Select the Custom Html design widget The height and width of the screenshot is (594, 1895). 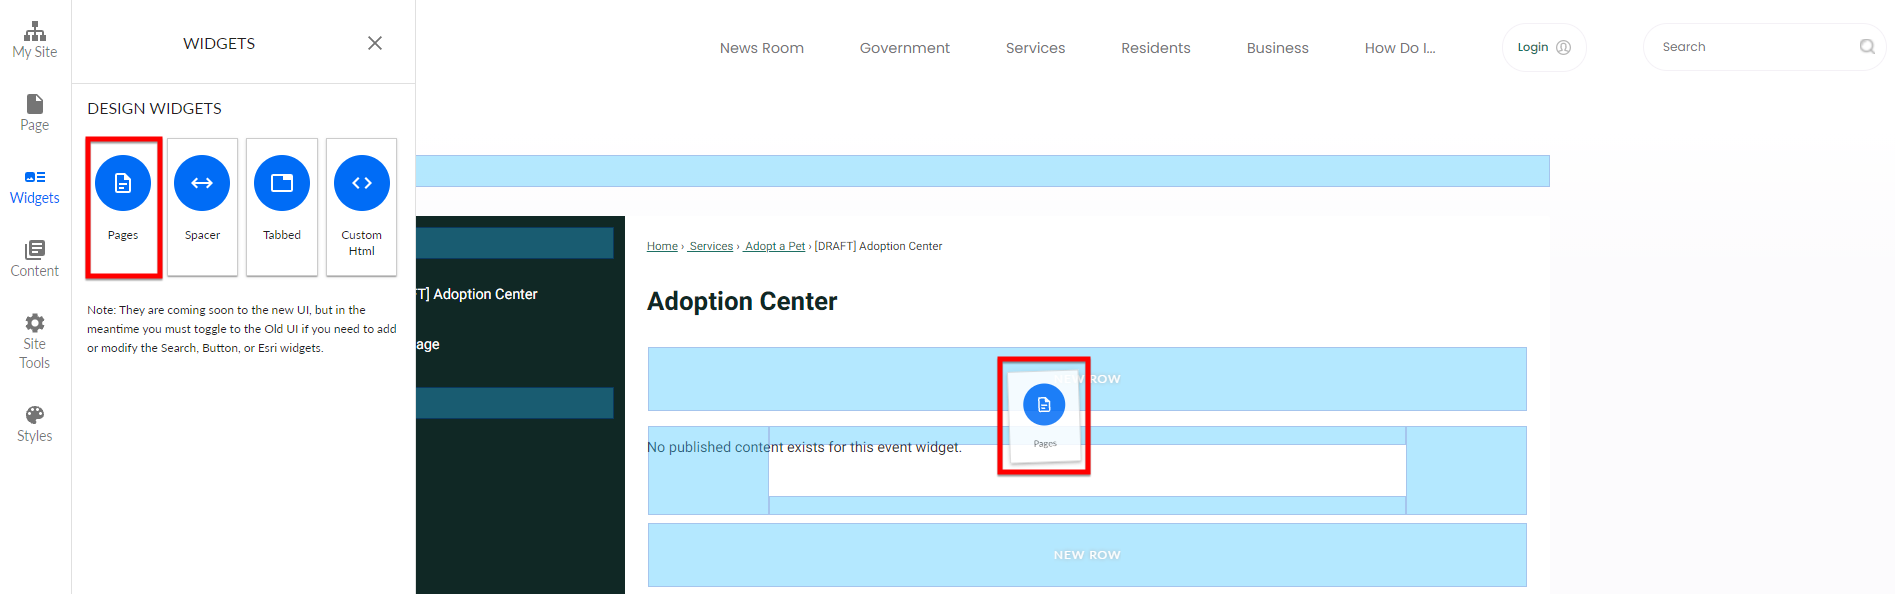pos(362,206)
